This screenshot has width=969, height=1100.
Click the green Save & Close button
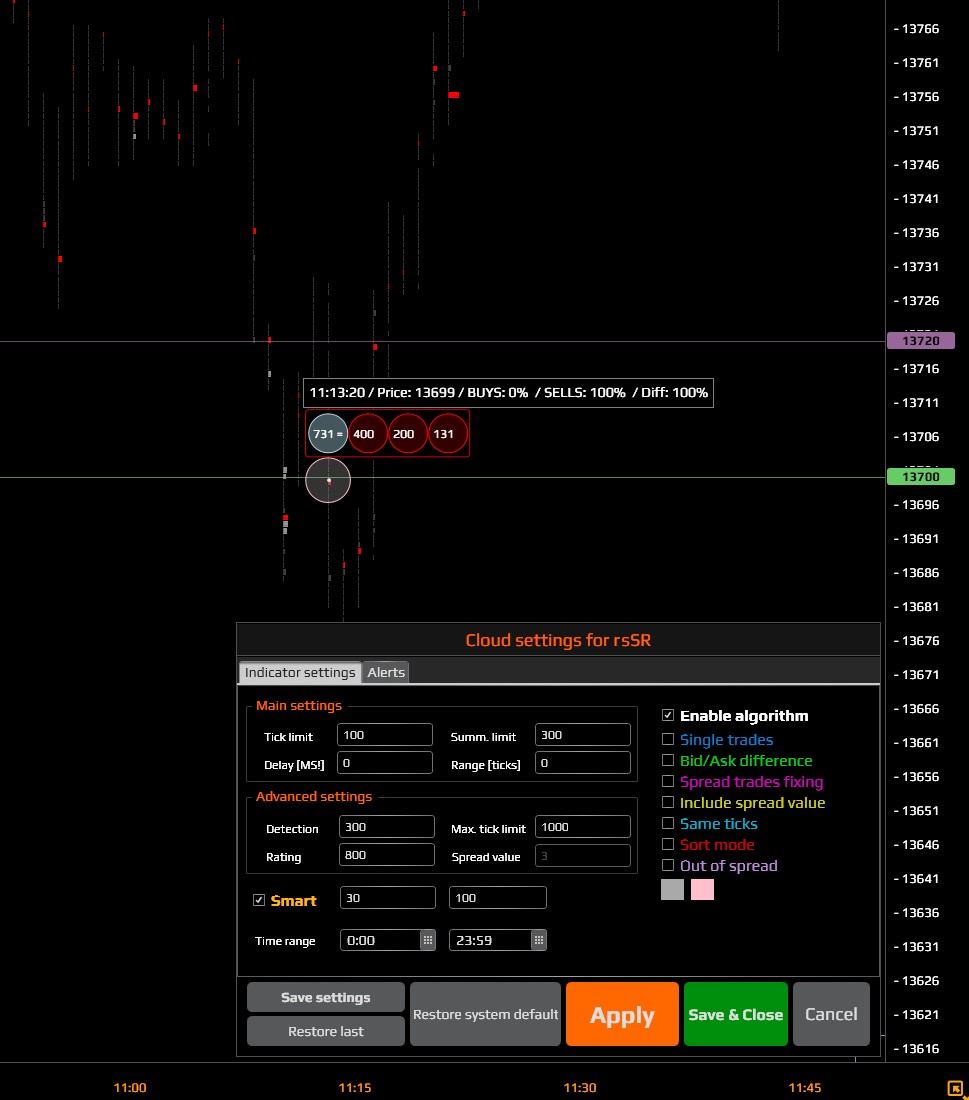coord(735,1014)
